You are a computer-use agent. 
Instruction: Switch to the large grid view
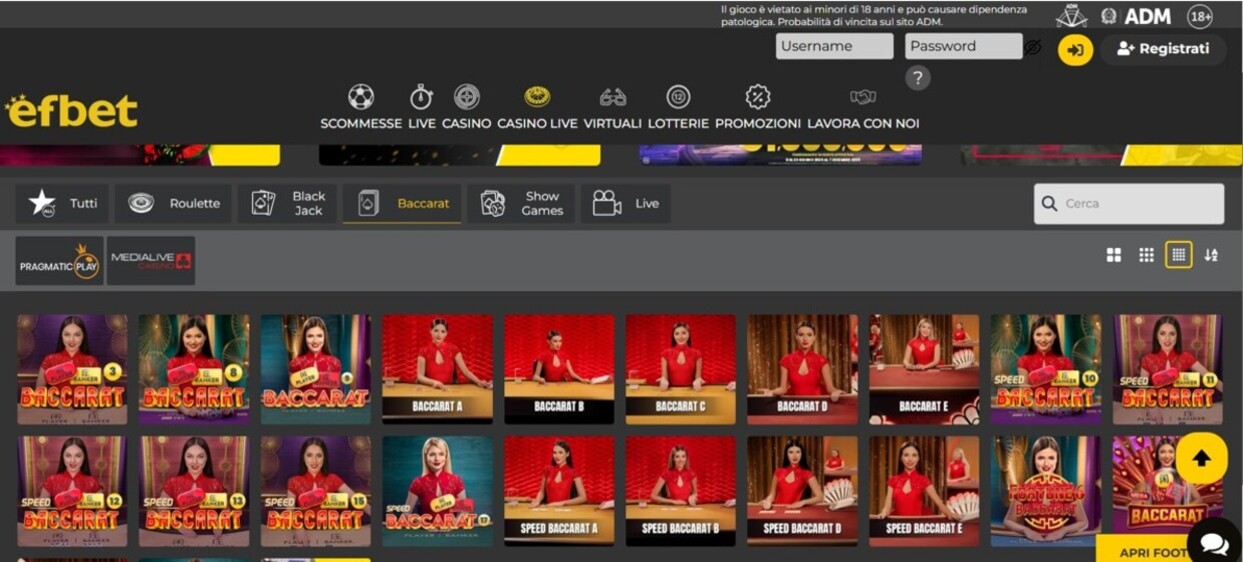click(1114, 255)
